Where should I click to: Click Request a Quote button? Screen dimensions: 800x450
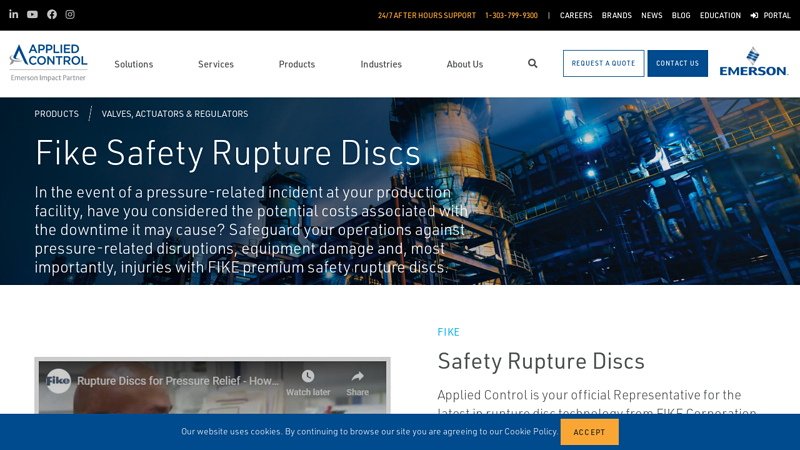(604, 63)
